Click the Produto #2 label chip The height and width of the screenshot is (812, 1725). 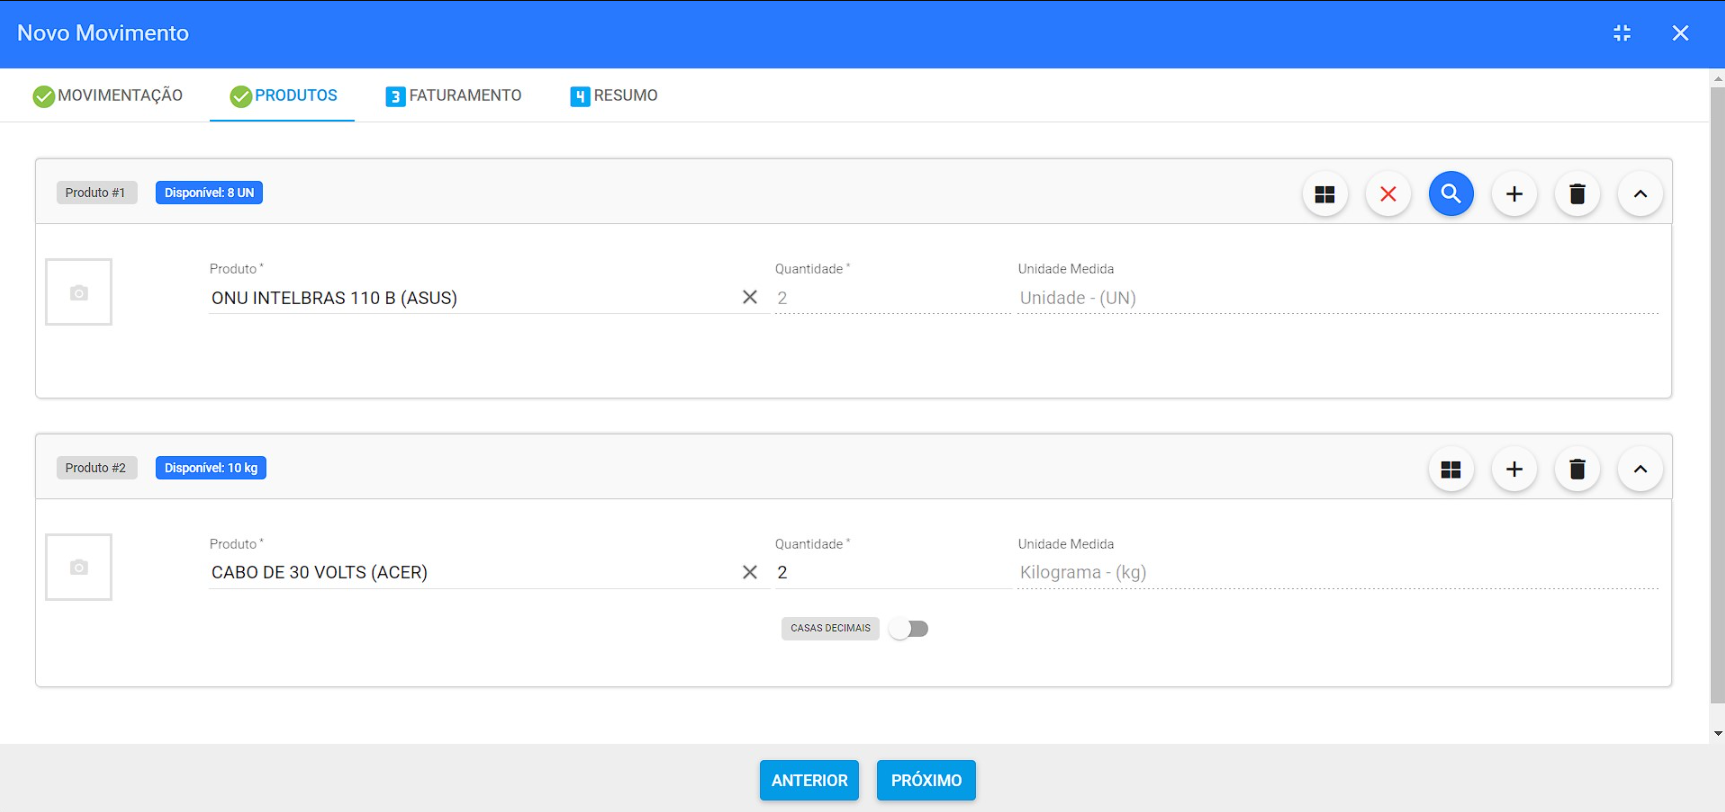click(x=96, y=468)
